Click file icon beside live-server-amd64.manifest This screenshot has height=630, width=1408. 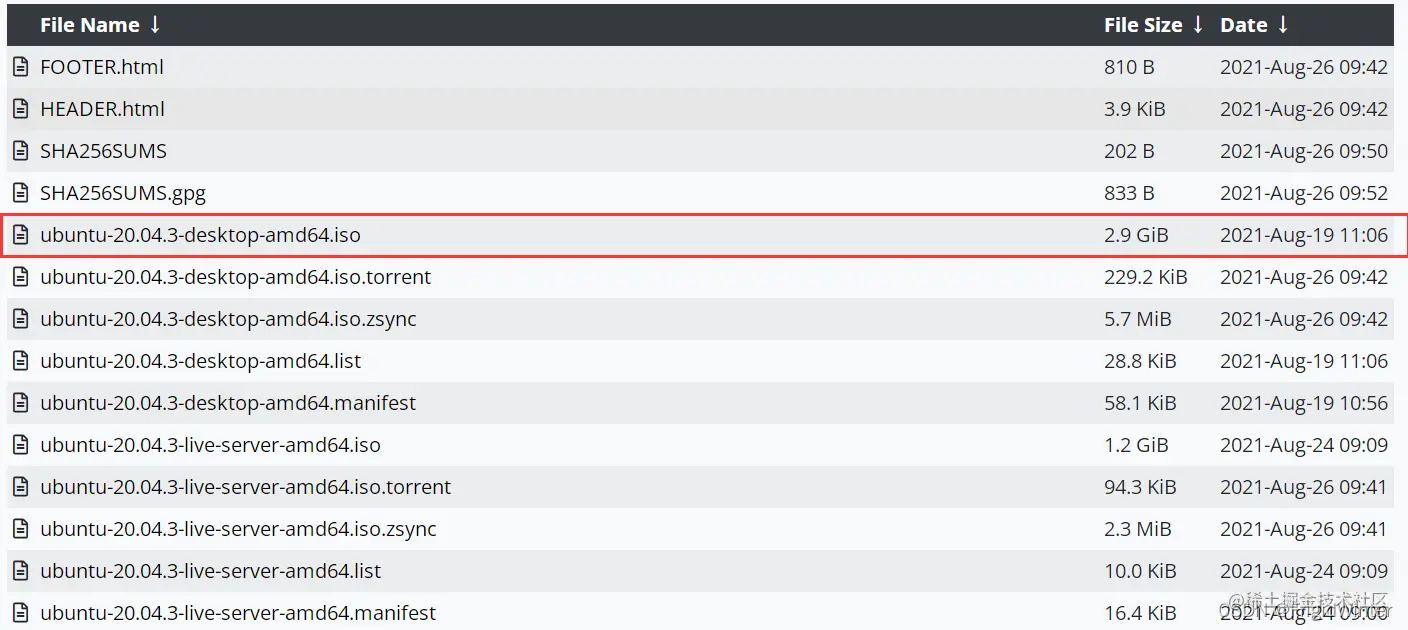point(20,613)
